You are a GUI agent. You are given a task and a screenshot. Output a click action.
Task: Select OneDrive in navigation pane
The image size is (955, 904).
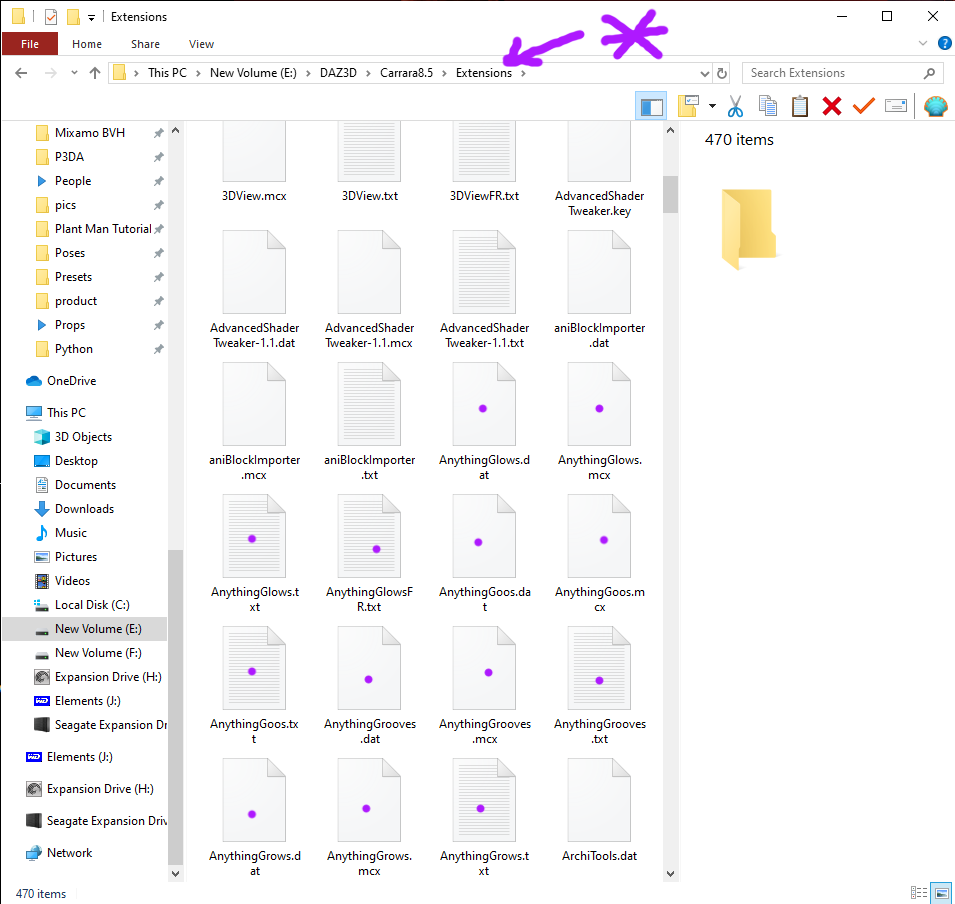pyautogui.click(x=72, y=381)
